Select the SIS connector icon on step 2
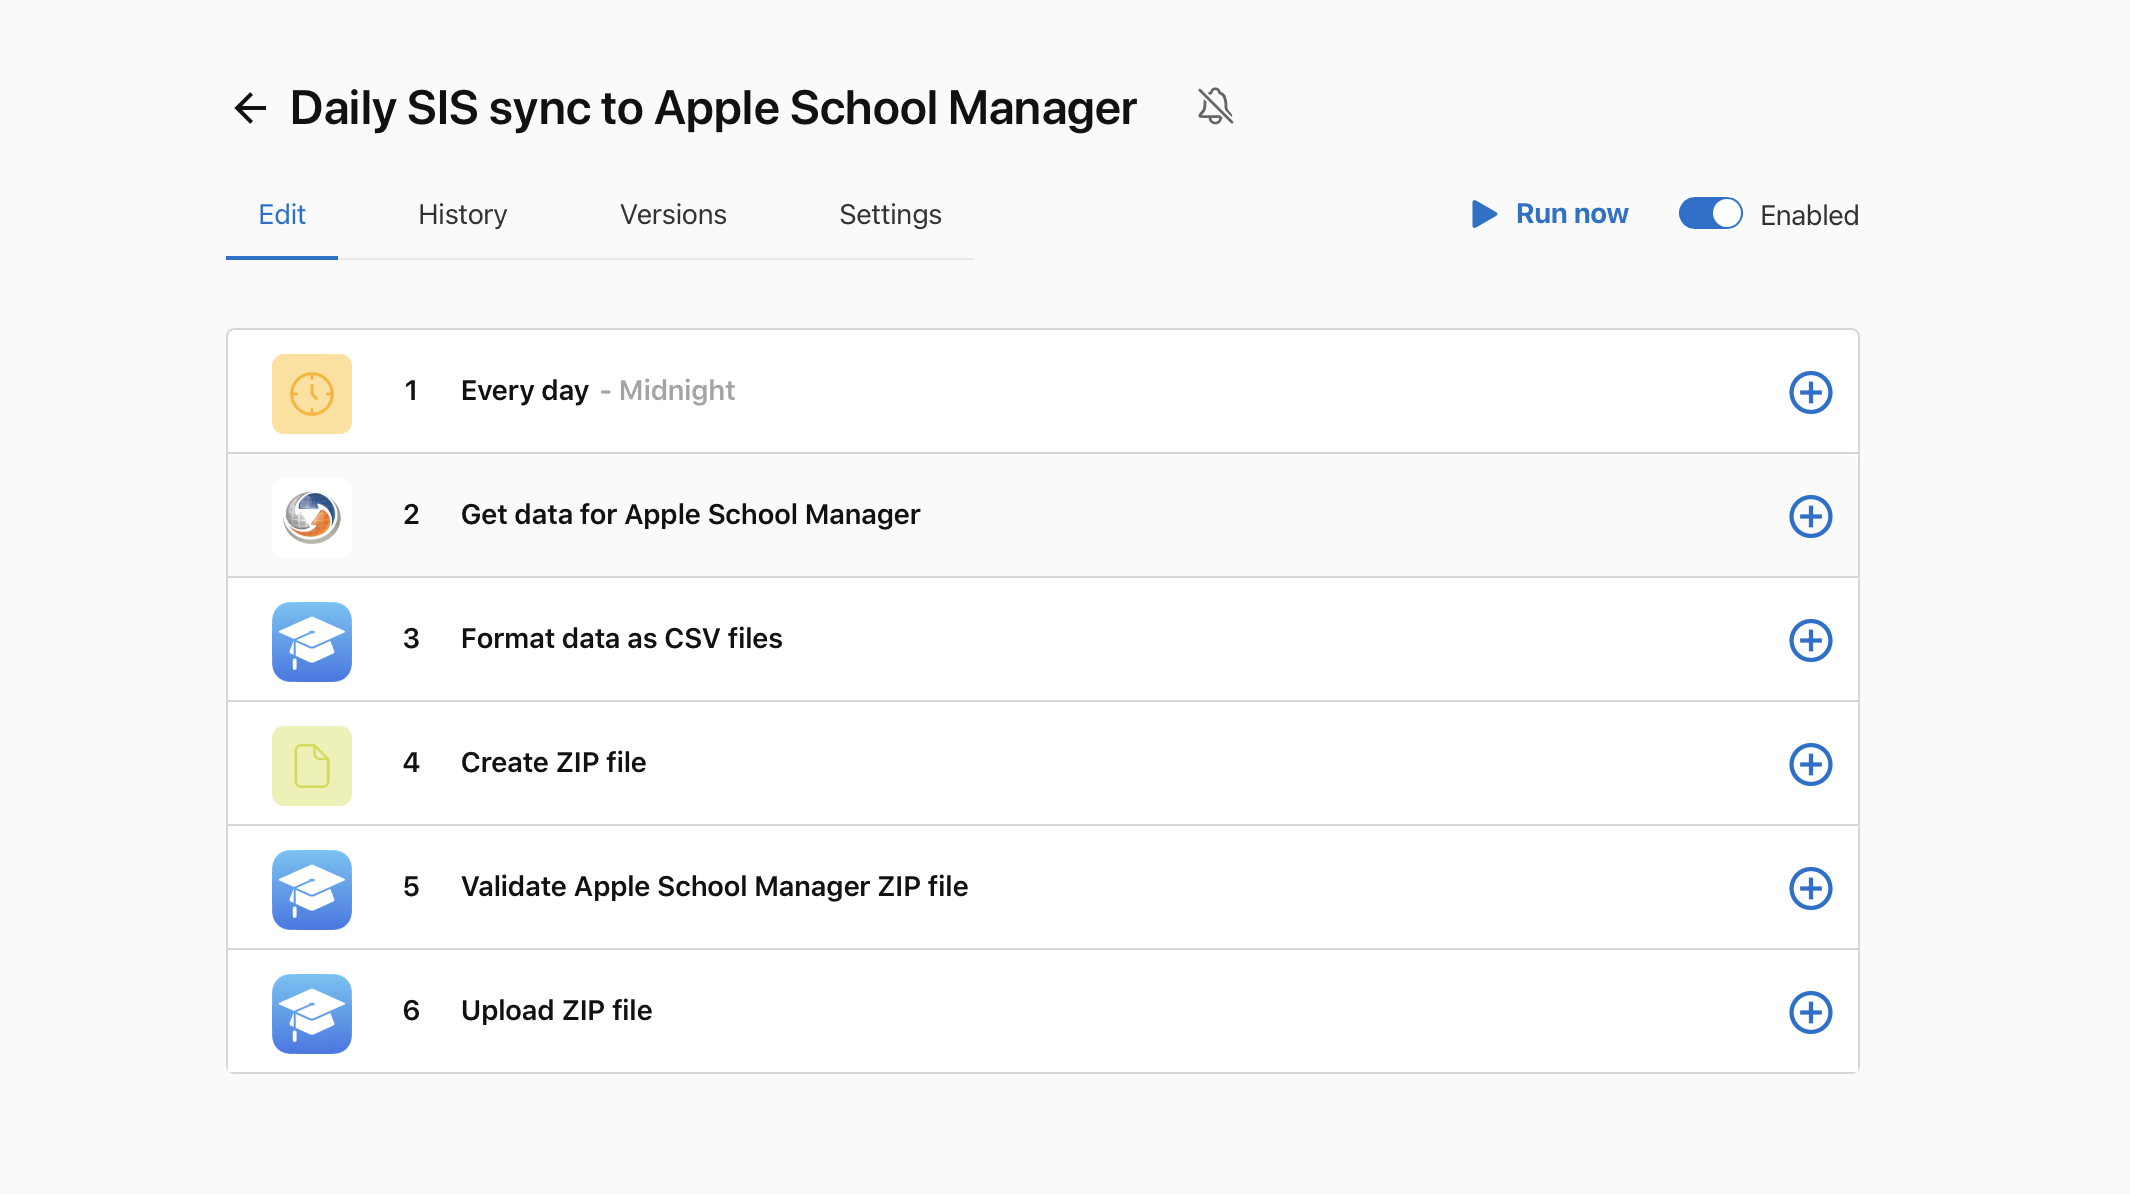This screenshot has width=2130, height=1194. 311,517
